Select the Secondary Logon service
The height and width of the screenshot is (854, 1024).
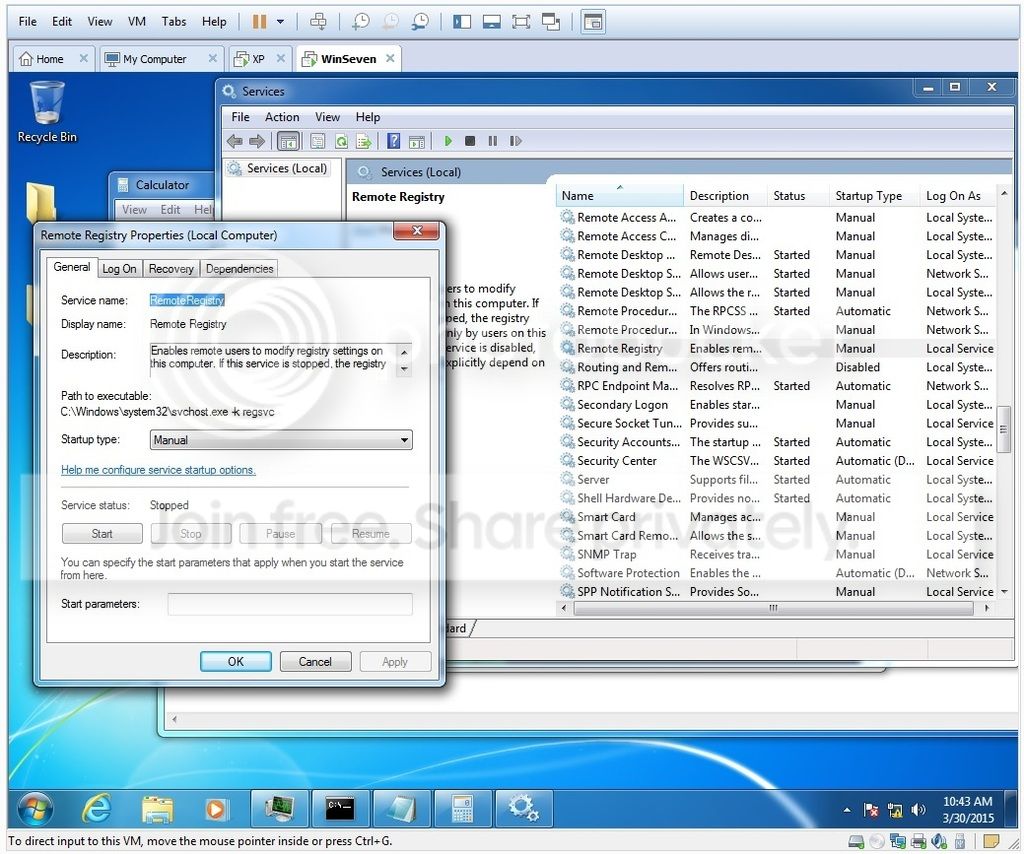(x=777, y=405)
